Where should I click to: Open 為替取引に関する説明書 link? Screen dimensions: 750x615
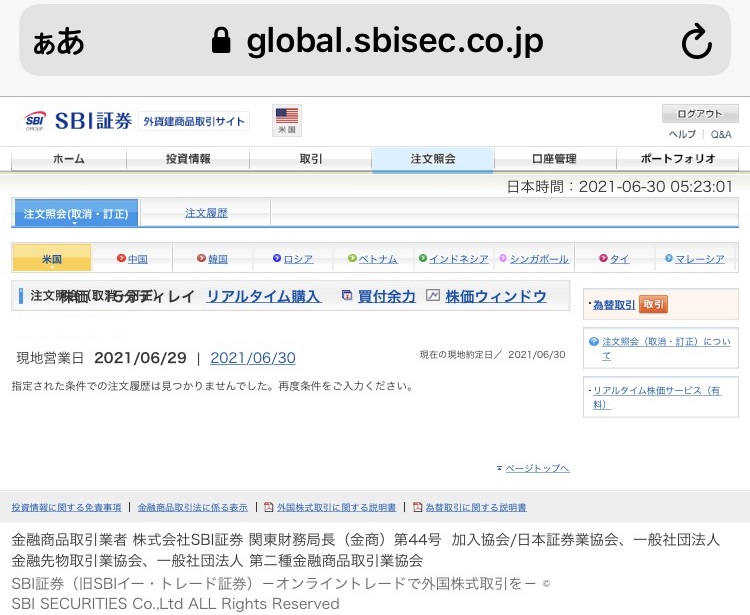(476, 507)
